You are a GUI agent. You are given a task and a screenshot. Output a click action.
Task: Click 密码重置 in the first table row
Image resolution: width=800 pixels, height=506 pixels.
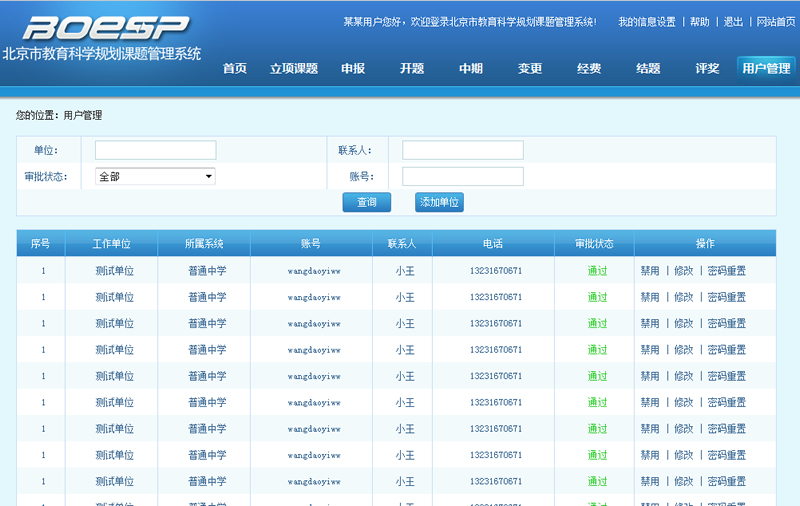coord(726,271)
